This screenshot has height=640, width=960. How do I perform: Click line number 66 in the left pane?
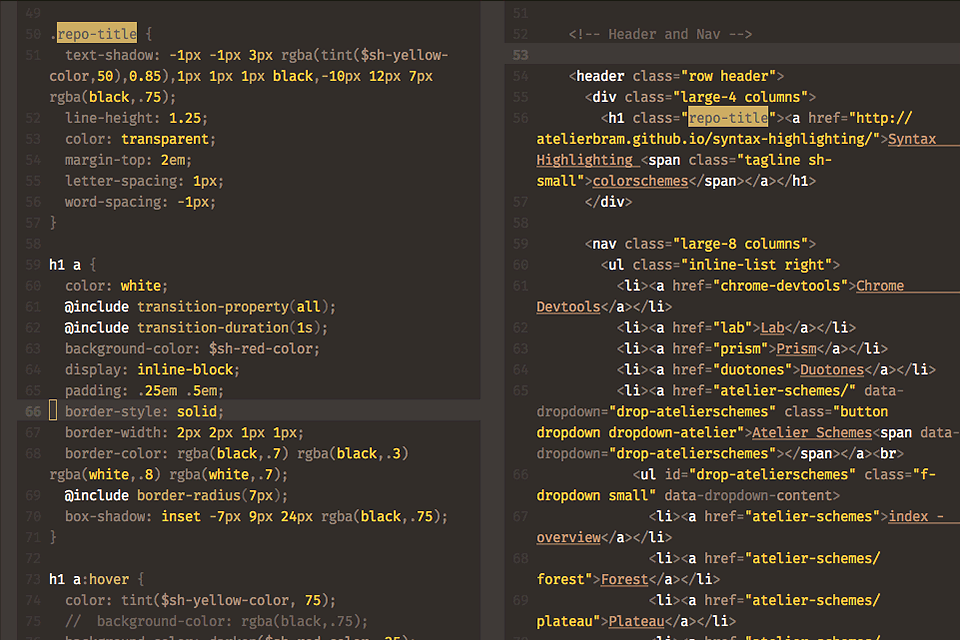[x=33, y=412]
